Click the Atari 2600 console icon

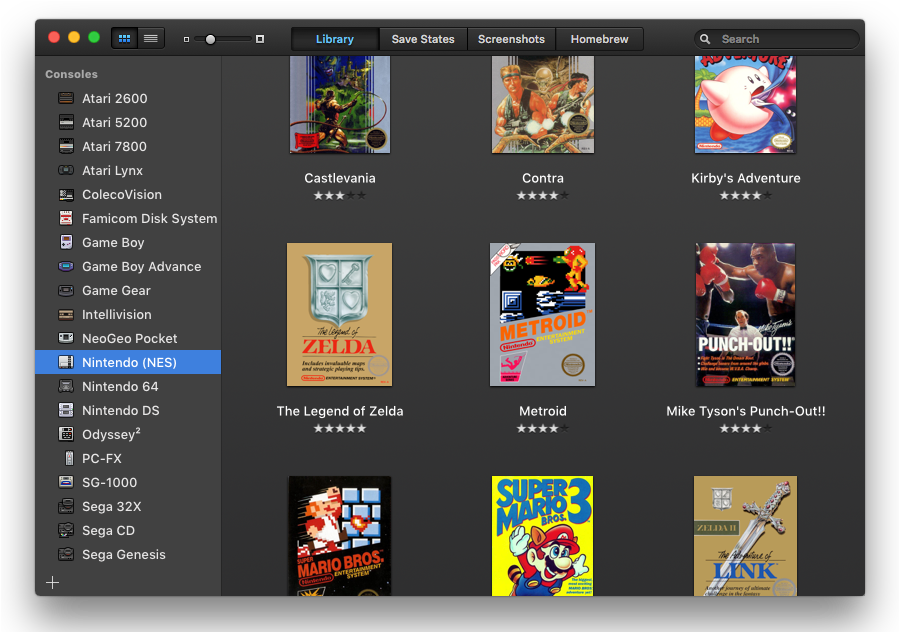coord(66,98)
